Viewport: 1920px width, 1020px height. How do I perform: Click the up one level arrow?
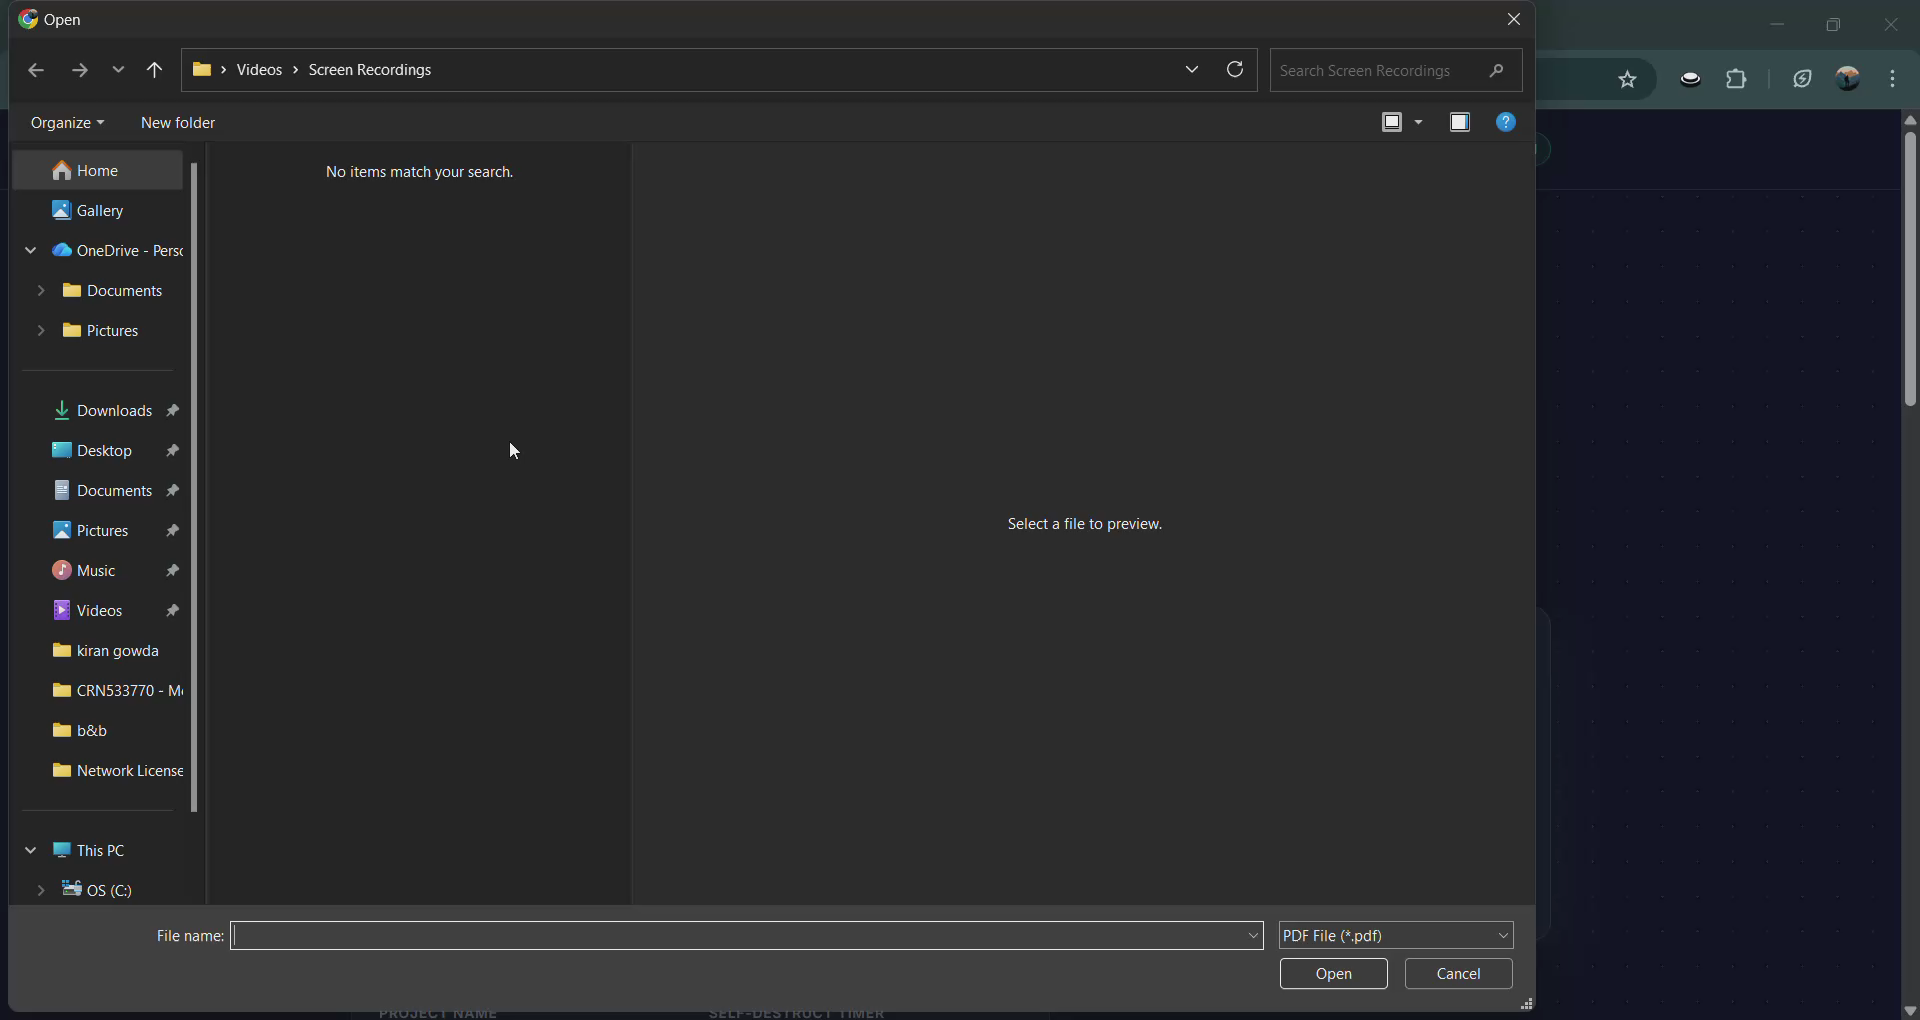pyautogui.click(x=155, y=70)
